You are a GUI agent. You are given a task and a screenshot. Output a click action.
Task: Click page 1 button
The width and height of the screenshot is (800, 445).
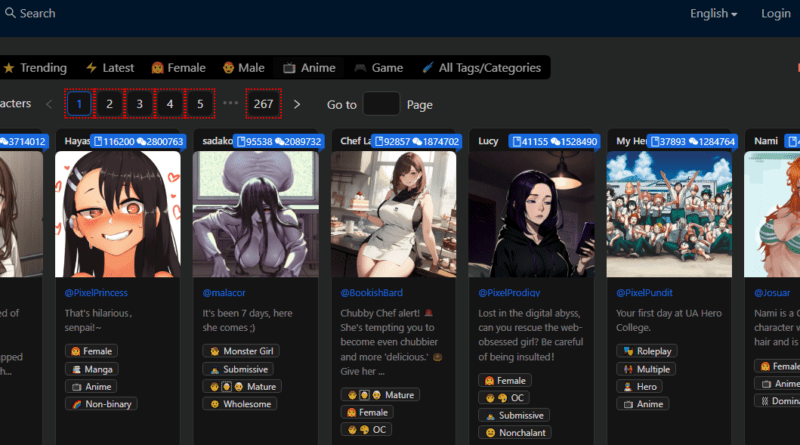click(x=79, y=104)
